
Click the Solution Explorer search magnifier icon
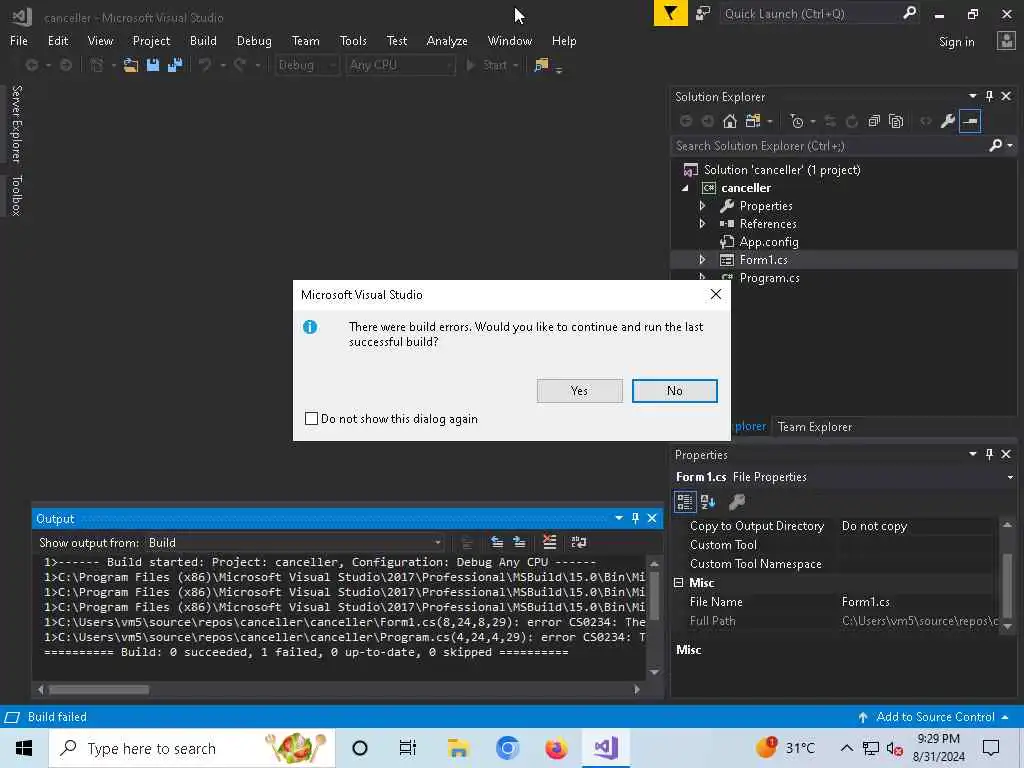[x=996, y=145]
